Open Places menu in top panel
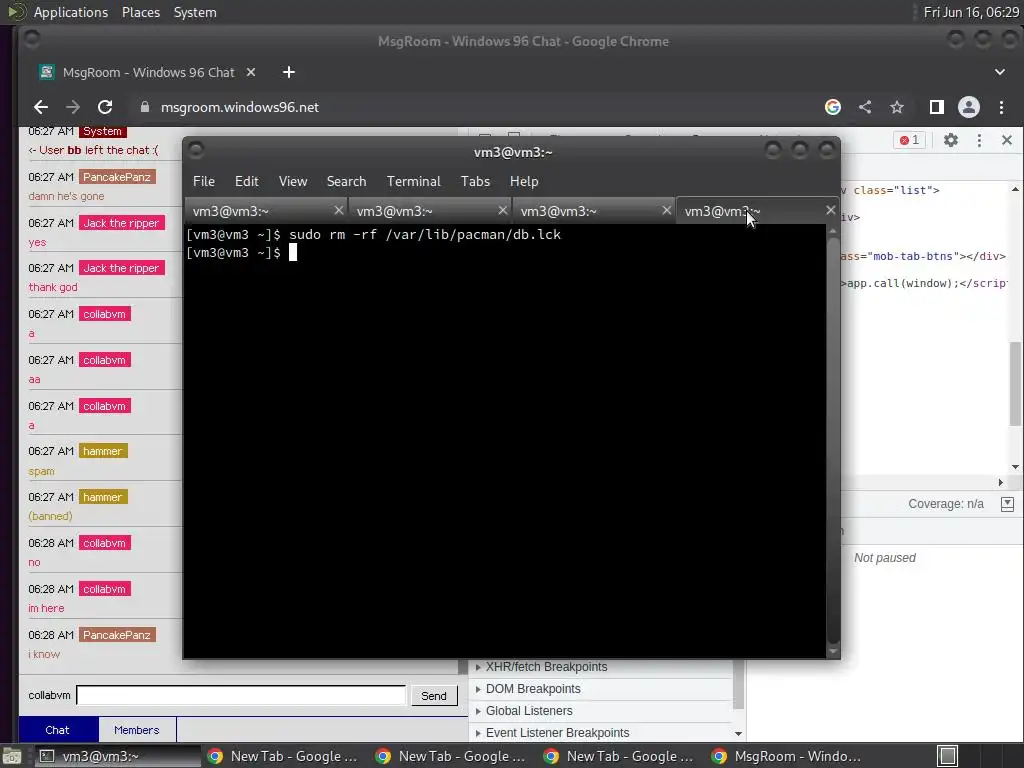 click(x=141, y=12)
